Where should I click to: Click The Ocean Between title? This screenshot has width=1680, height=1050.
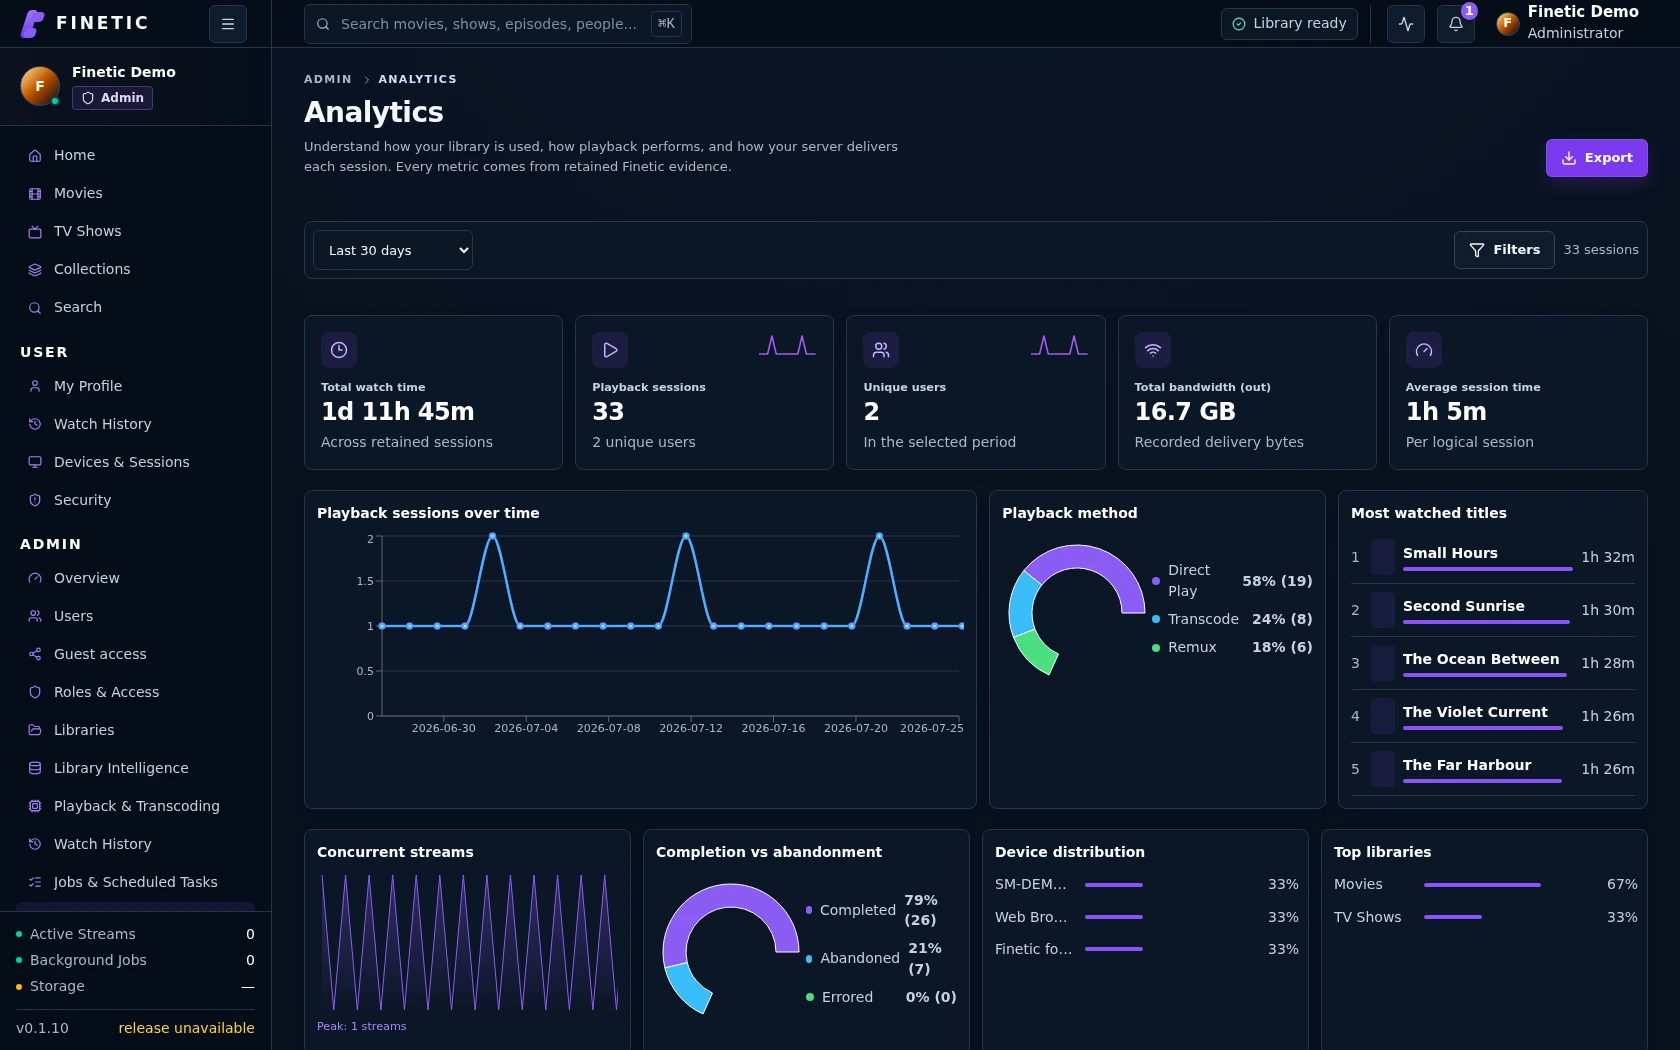(1480, 659)
